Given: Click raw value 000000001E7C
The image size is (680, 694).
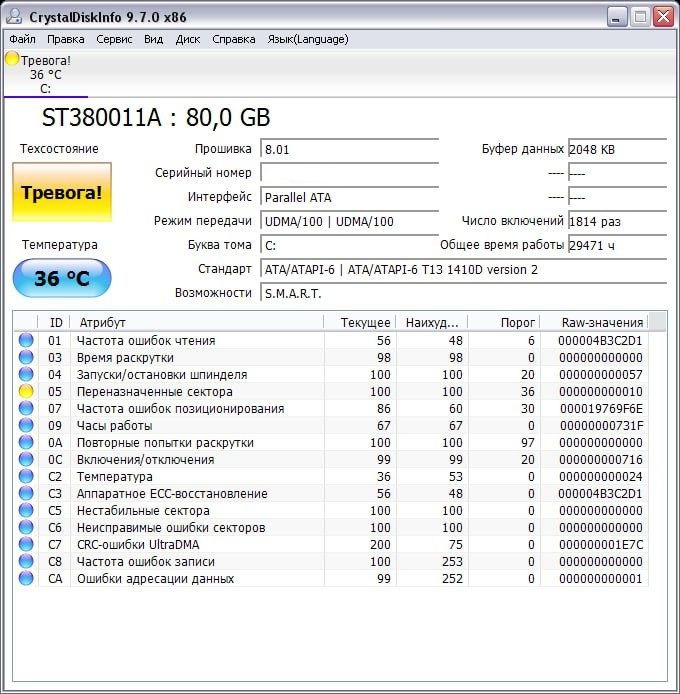Looking at the screenshot, I should click(601, 544).
